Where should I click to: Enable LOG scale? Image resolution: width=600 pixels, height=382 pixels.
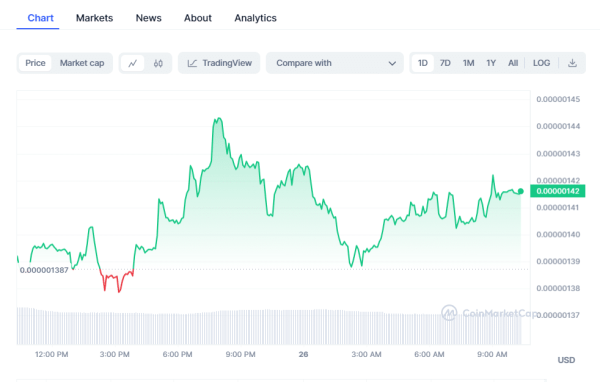click(x=541, y=63)
